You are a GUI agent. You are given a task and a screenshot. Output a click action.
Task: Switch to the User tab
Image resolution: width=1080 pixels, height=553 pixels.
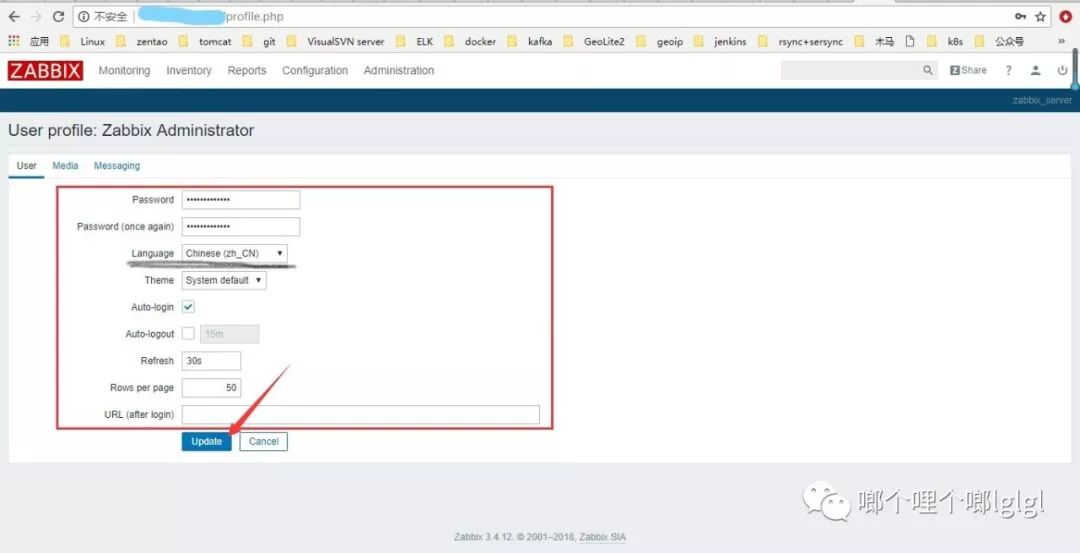tap(26, 166)
